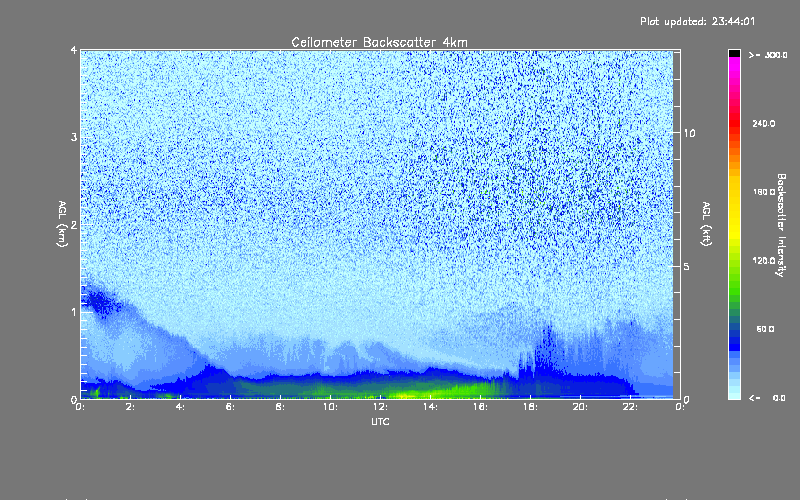Click the ">= 300.0" colorbar label
800x500 pixels.
768,55
